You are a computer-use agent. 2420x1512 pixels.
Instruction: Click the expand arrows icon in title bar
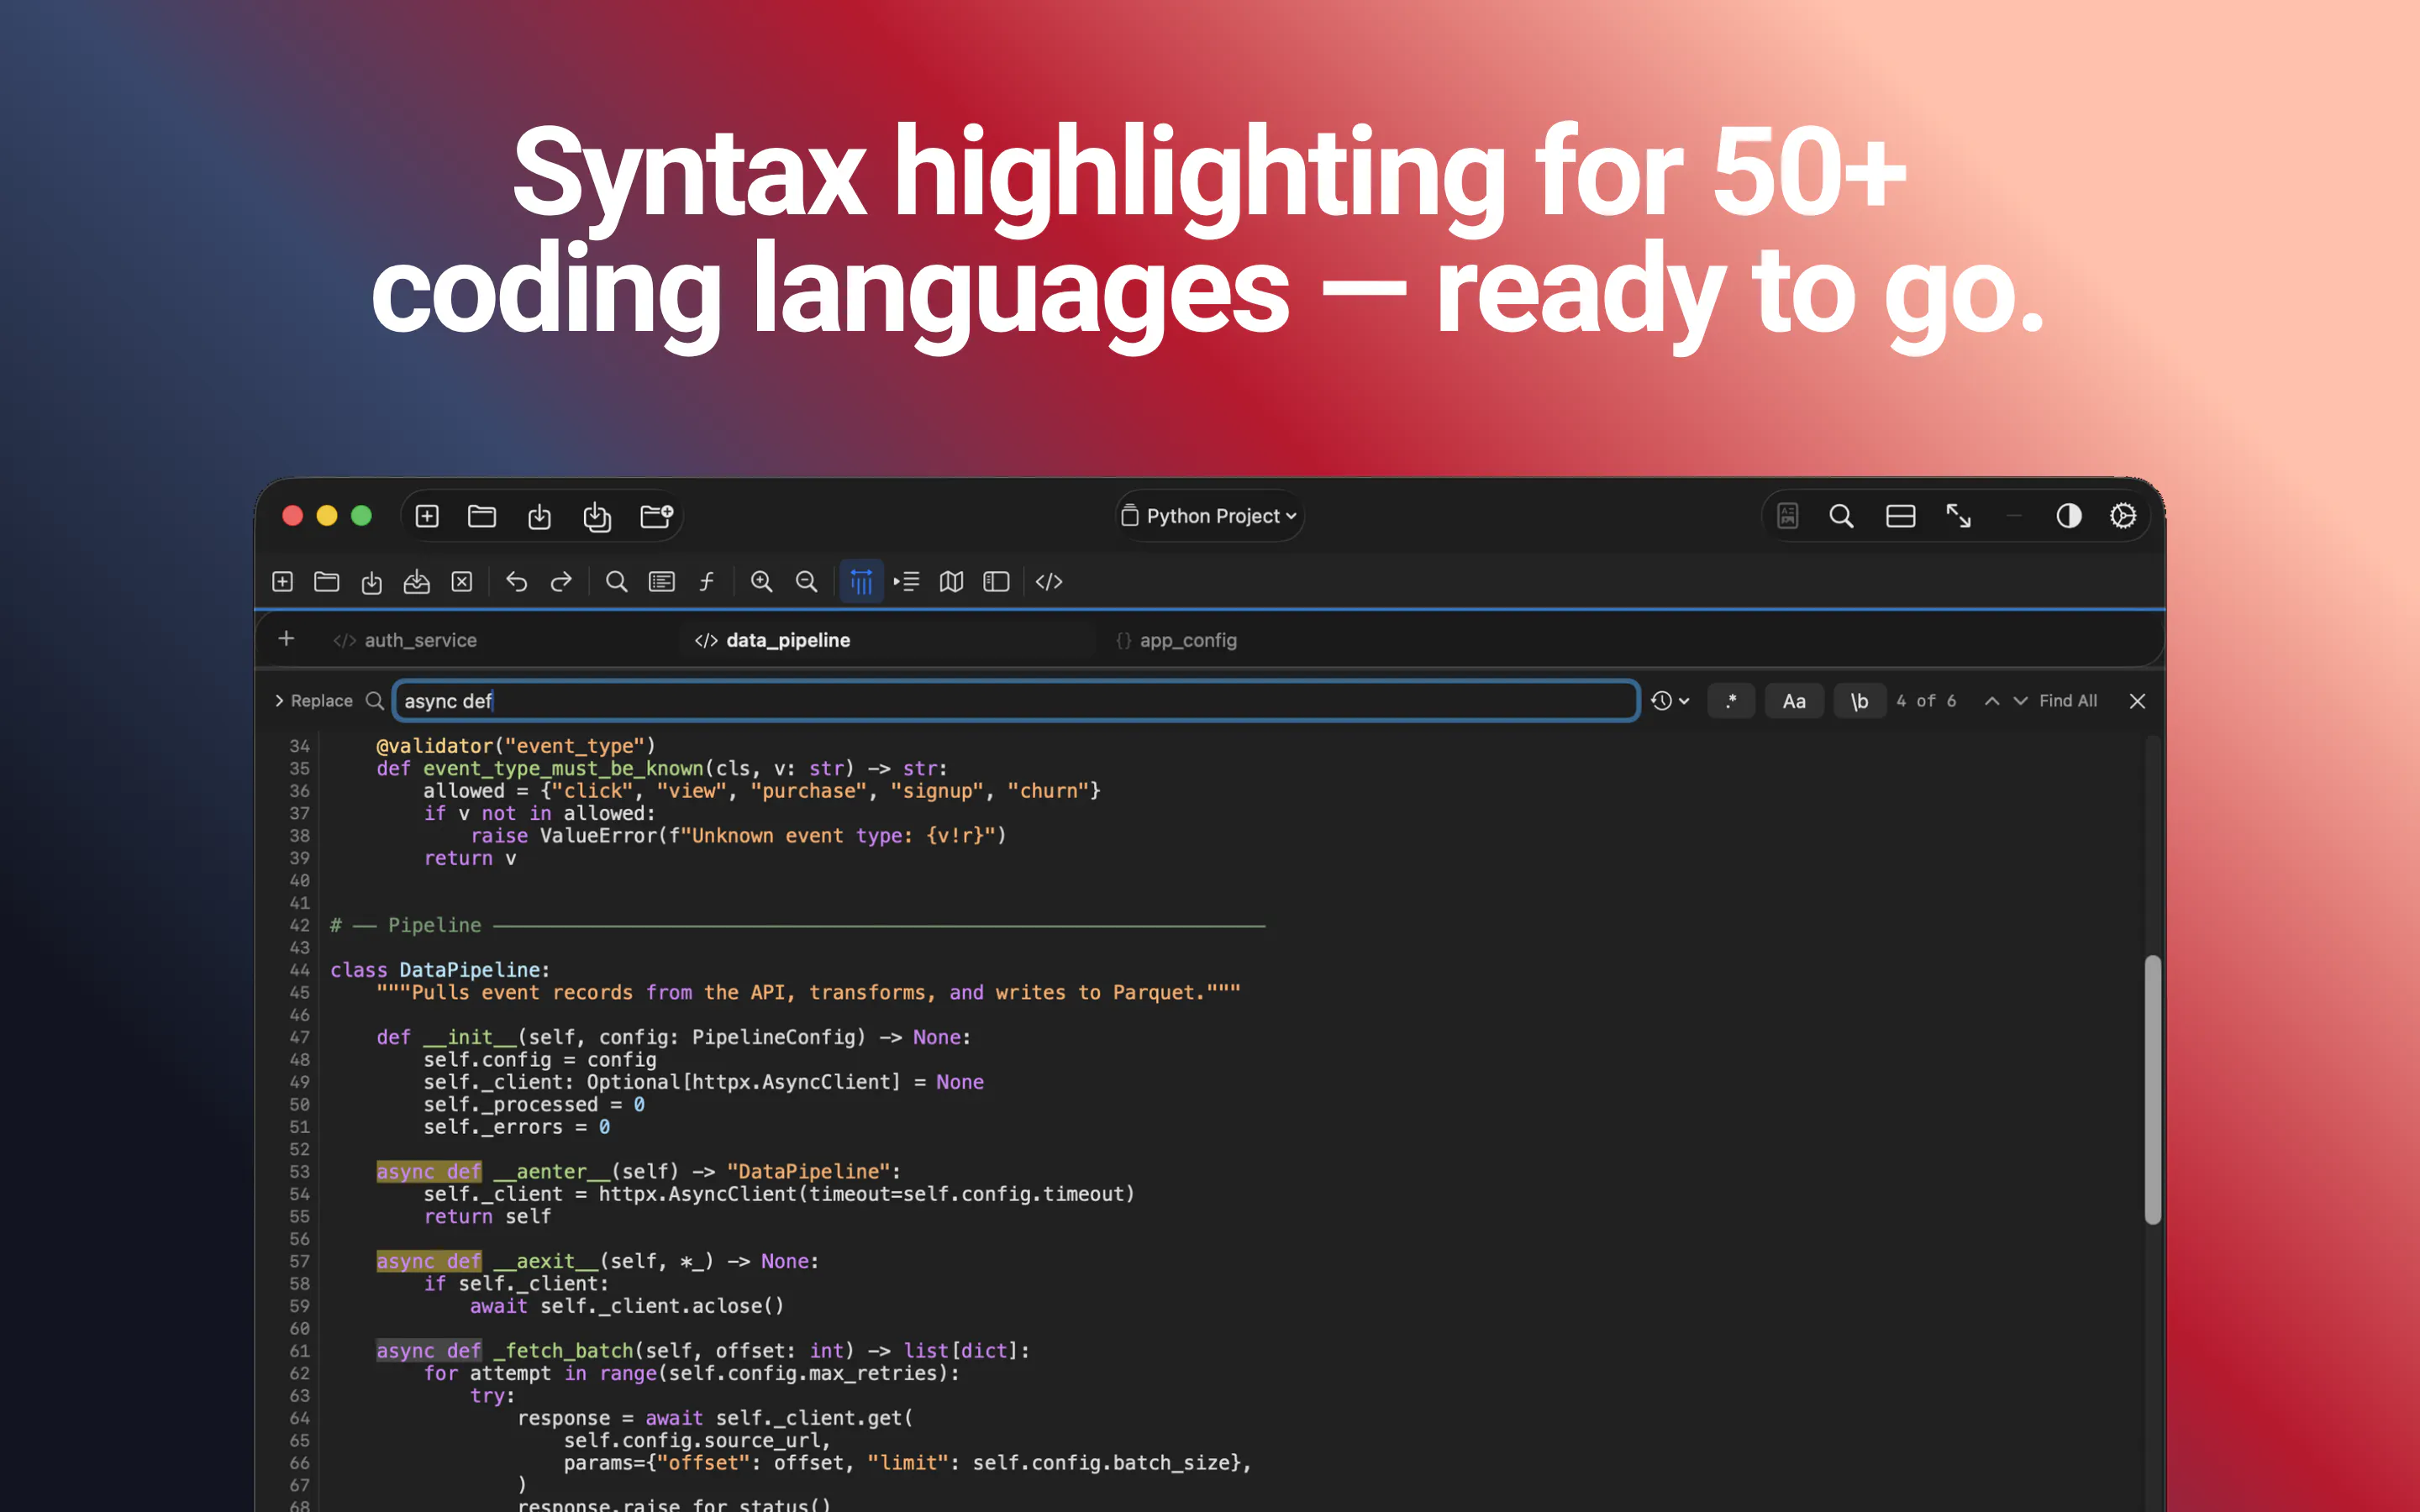coord(1958,516)
